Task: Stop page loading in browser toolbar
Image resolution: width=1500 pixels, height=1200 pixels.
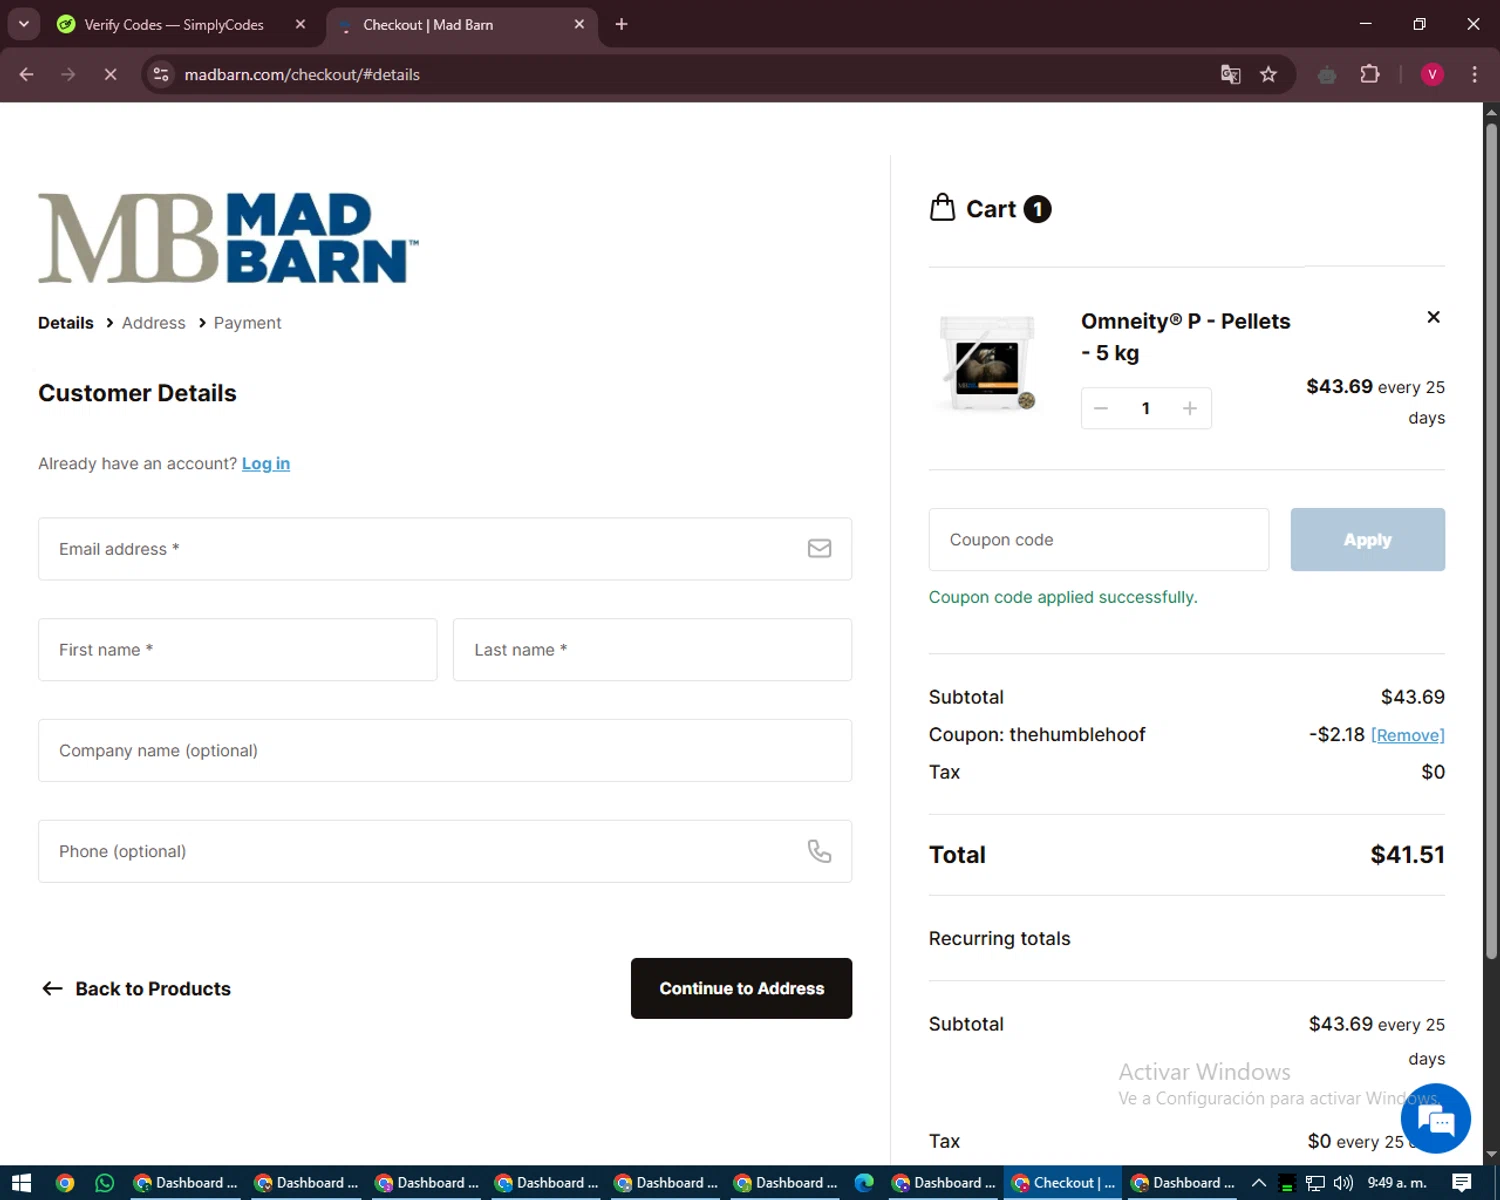Action: coord(110,74)
